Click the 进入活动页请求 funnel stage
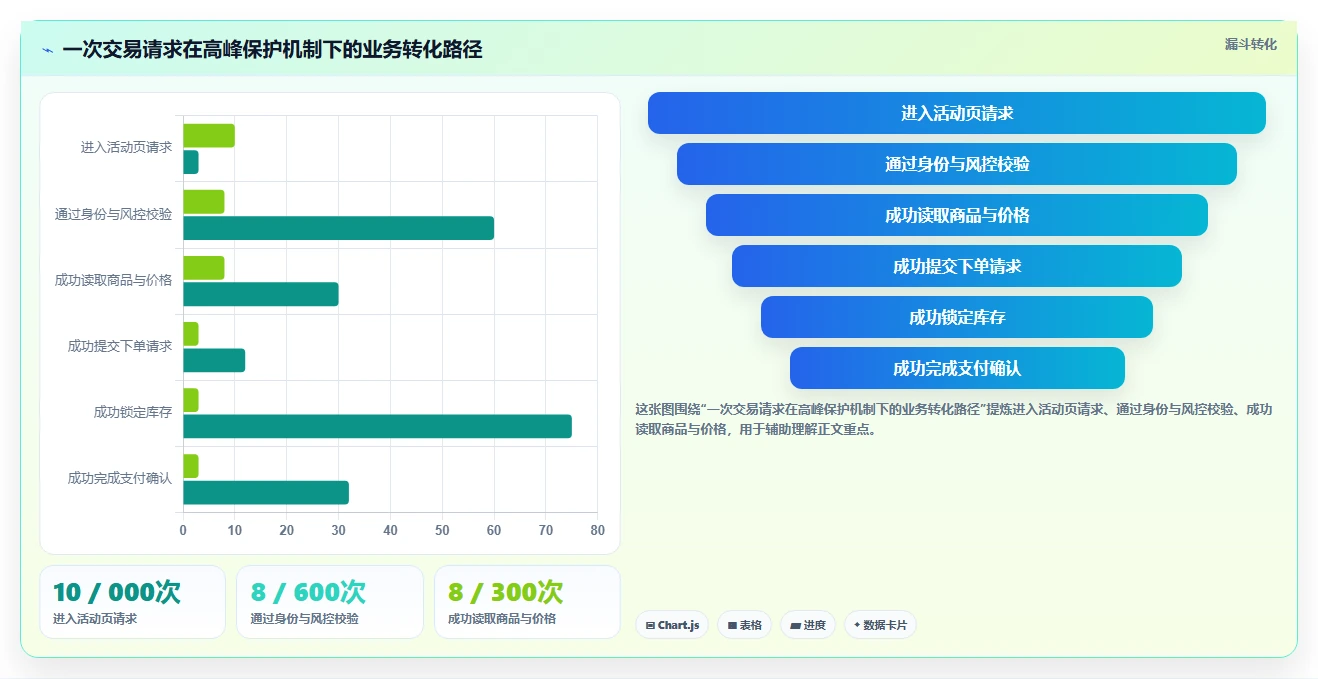Image resolution: width=1318 pixels, height=679 pixels. click(957, 113)
